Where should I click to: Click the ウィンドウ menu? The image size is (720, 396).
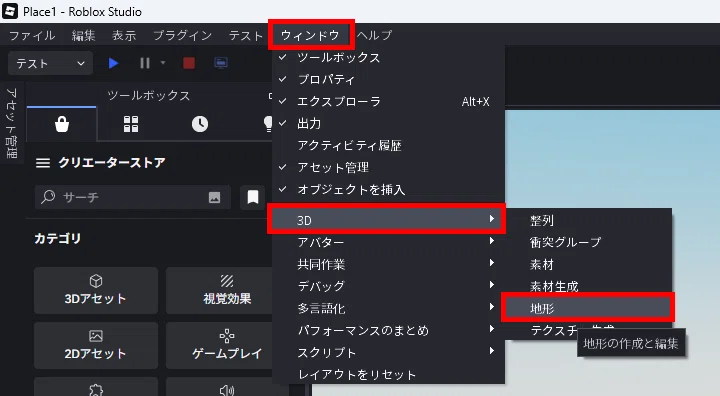pos(311,35)
